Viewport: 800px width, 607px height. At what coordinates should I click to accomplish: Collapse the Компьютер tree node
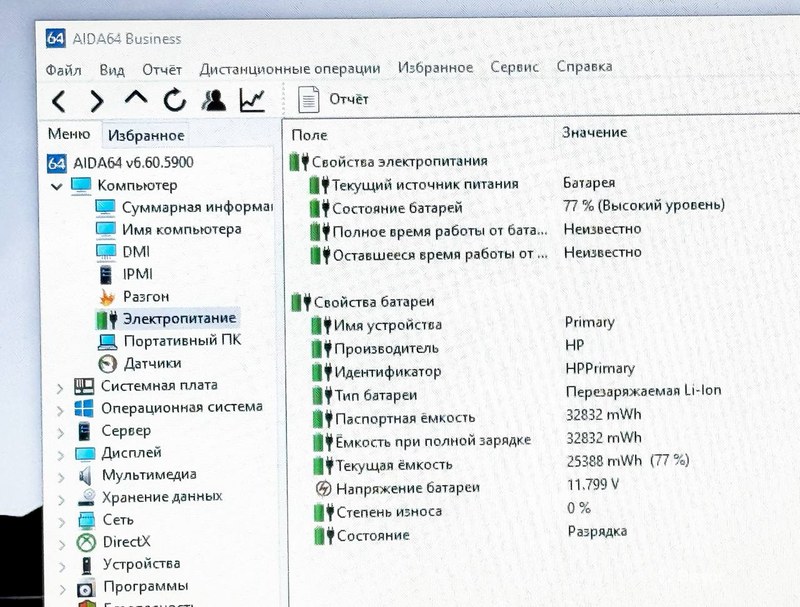(57, 186)
